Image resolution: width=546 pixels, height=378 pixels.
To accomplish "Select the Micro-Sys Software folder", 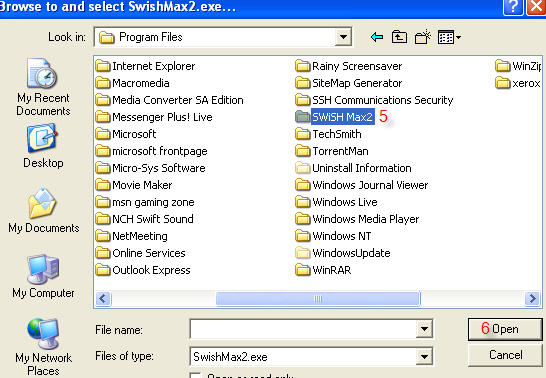I will pos(150,168).
